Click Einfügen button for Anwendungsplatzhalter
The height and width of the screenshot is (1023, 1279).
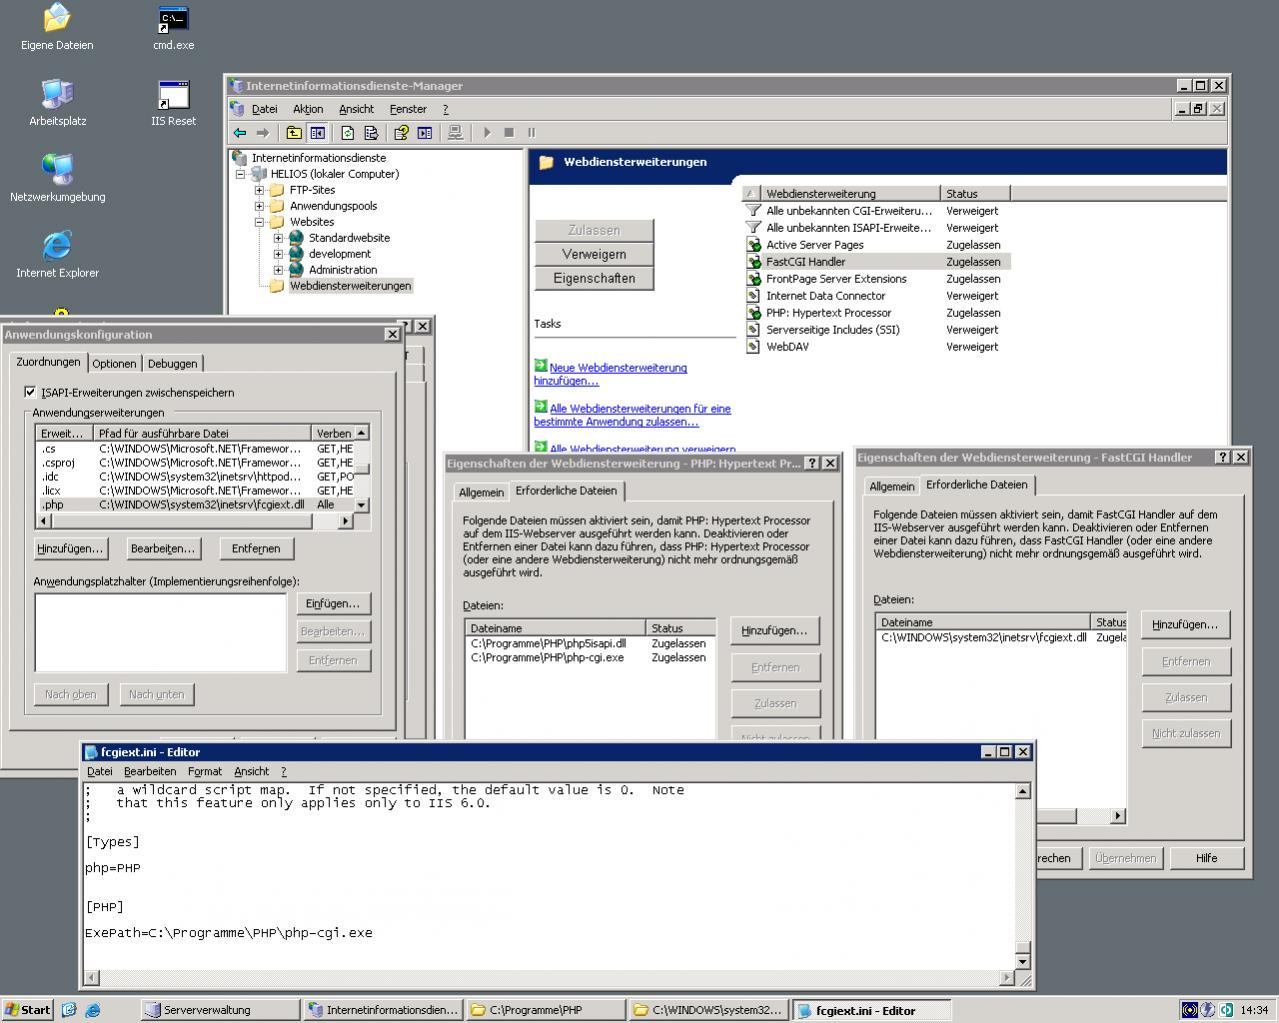click(x=333, y=603)
